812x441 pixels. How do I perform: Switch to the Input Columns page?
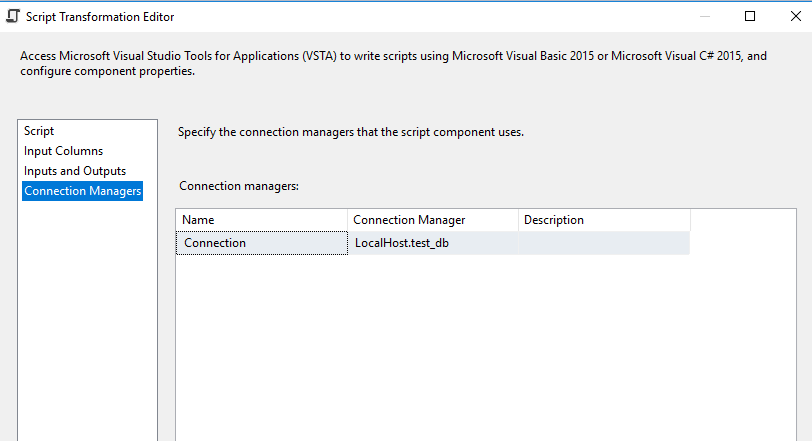pos(63,151)
